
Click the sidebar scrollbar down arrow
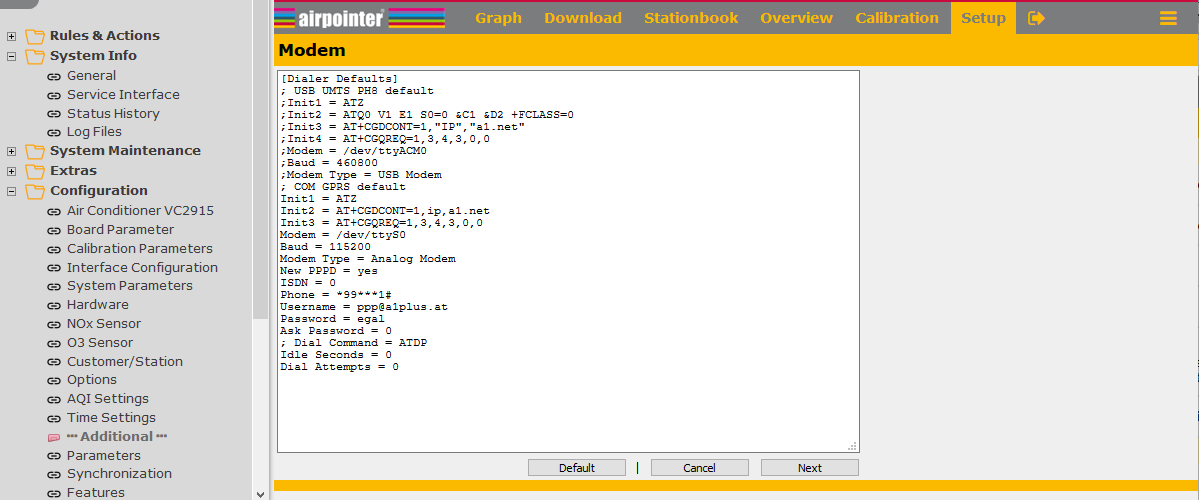[261, 493]
